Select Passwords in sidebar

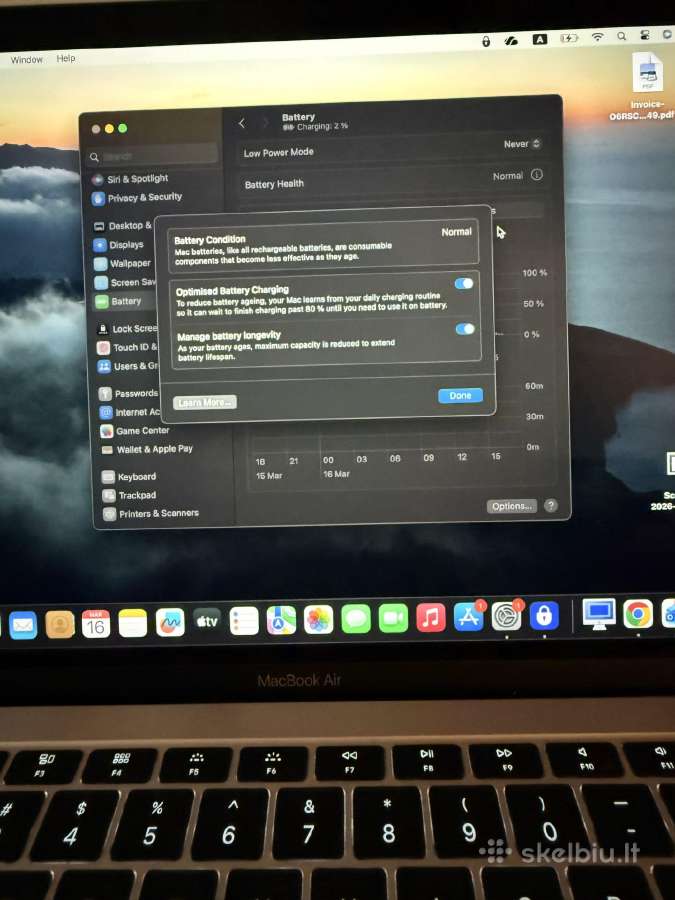[x=128, y=394]
